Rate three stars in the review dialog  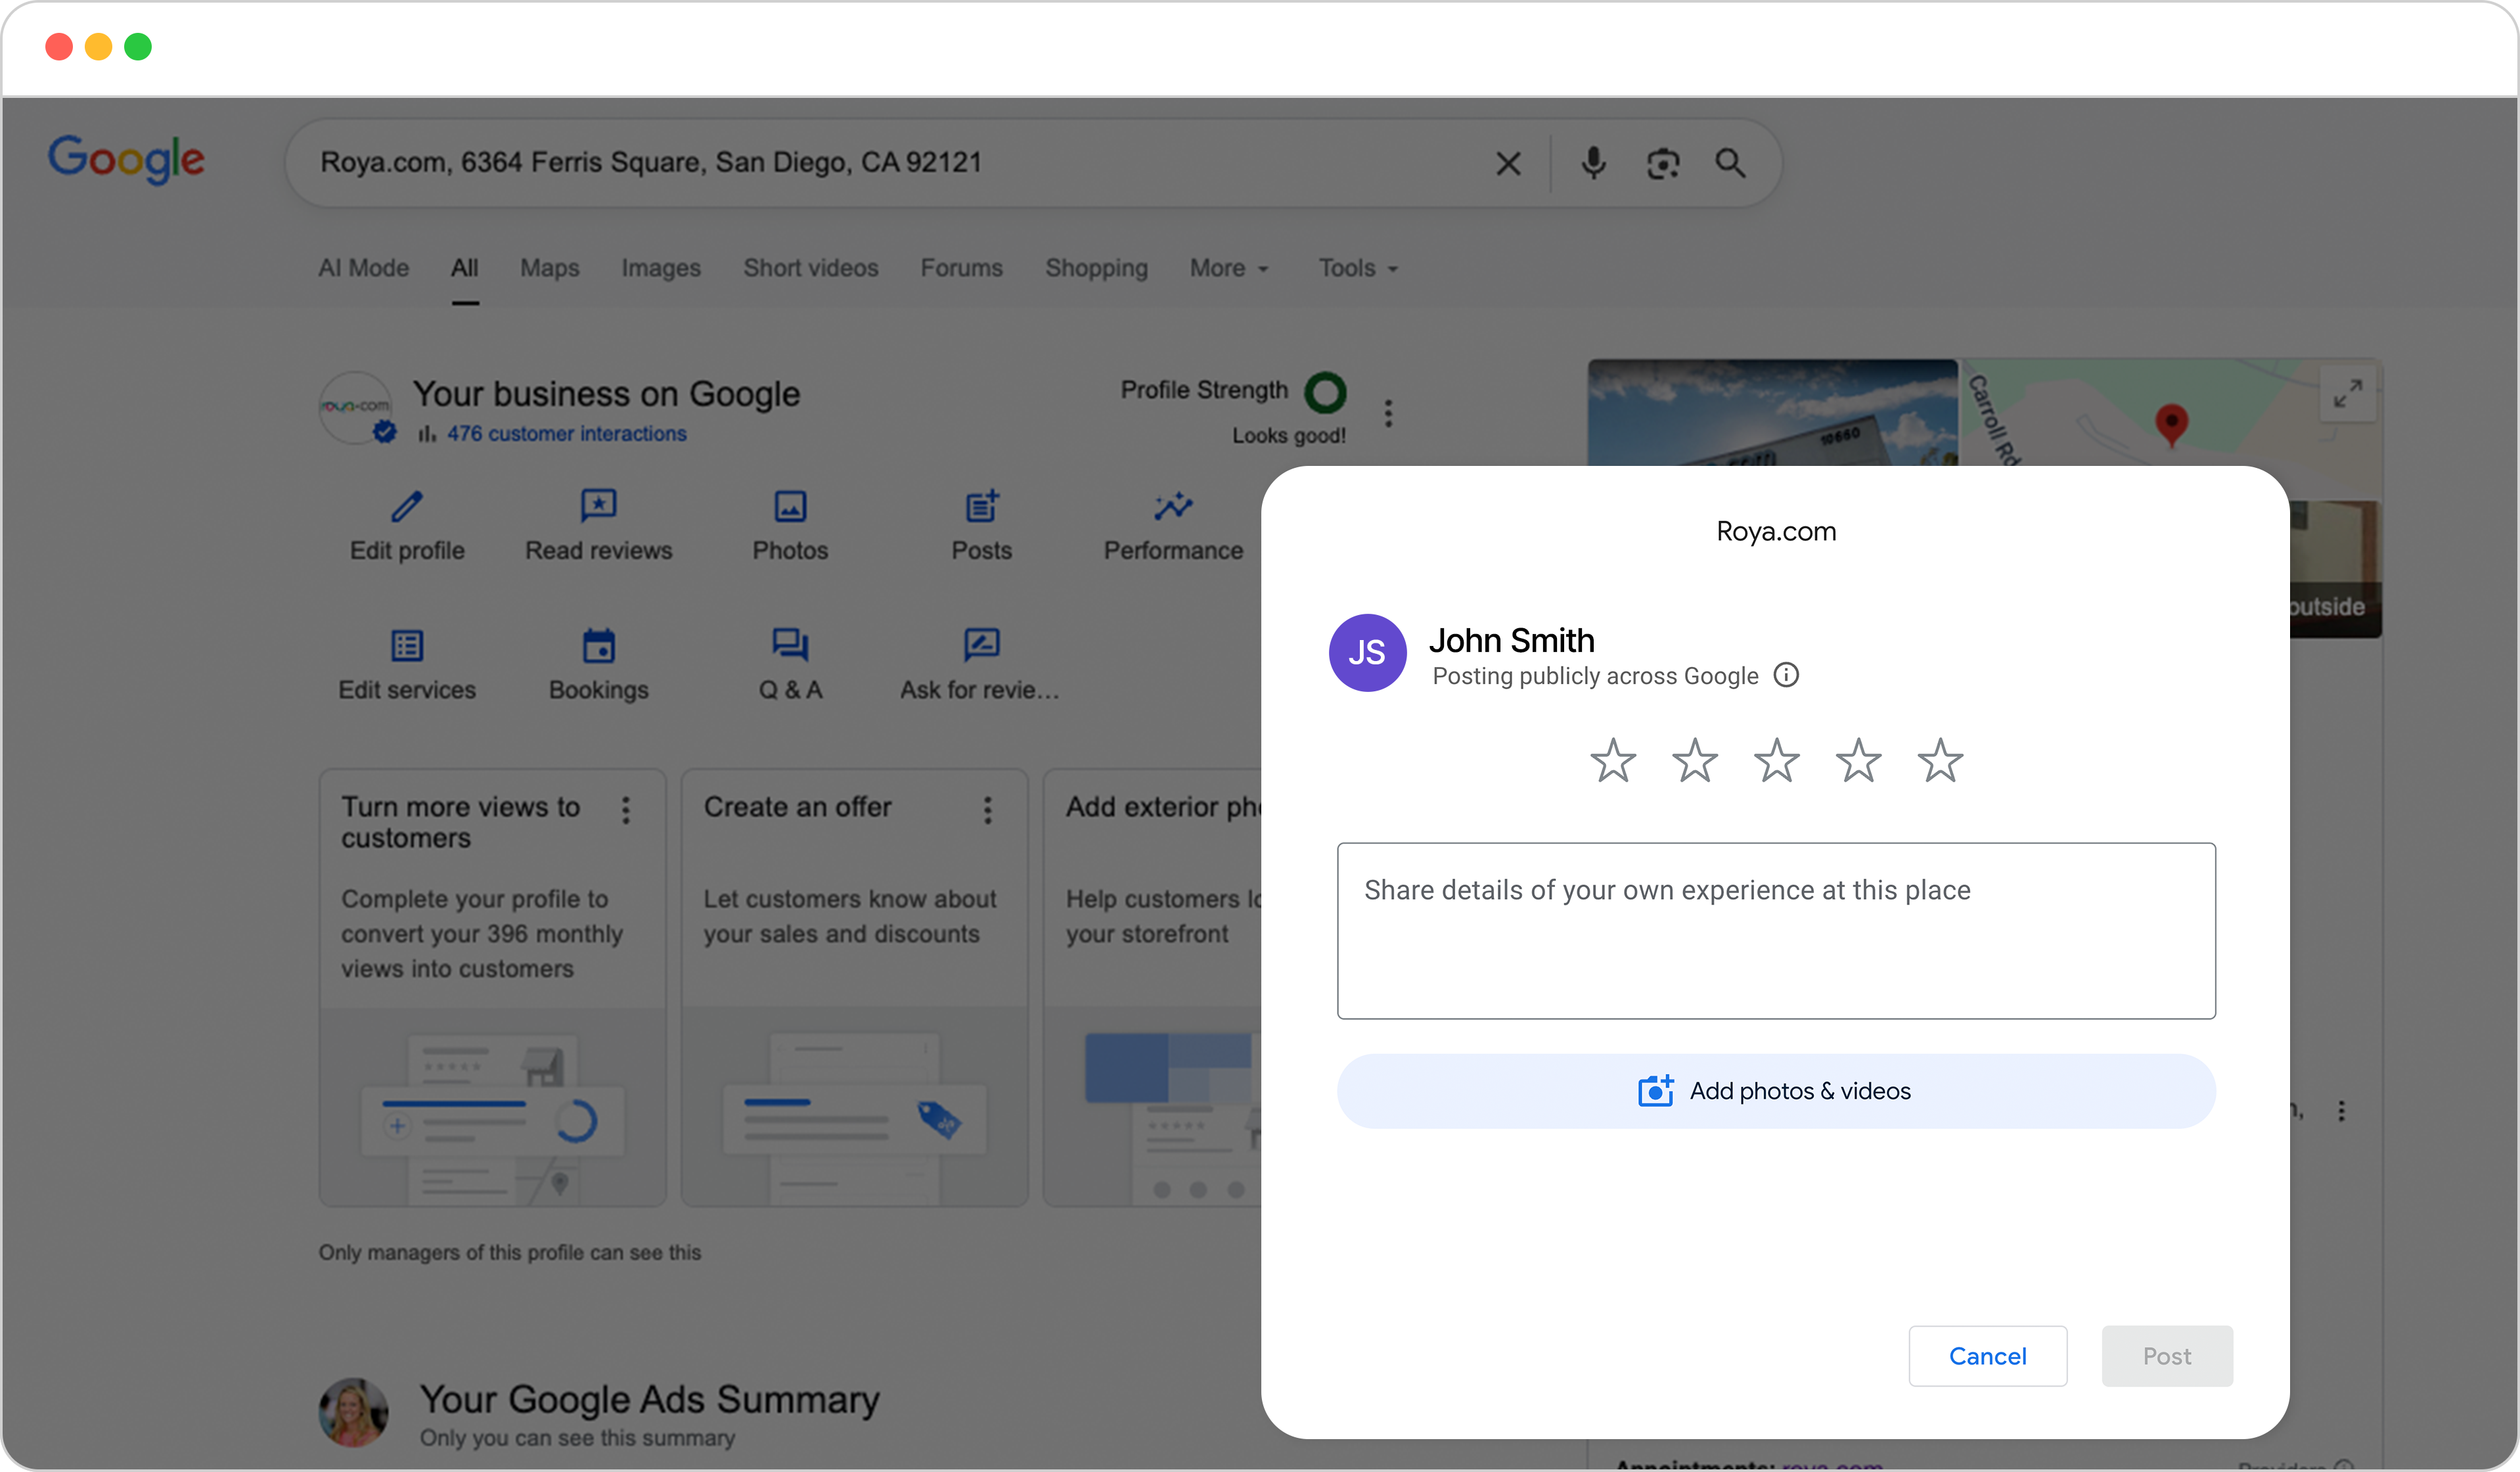click(1776, 761)
